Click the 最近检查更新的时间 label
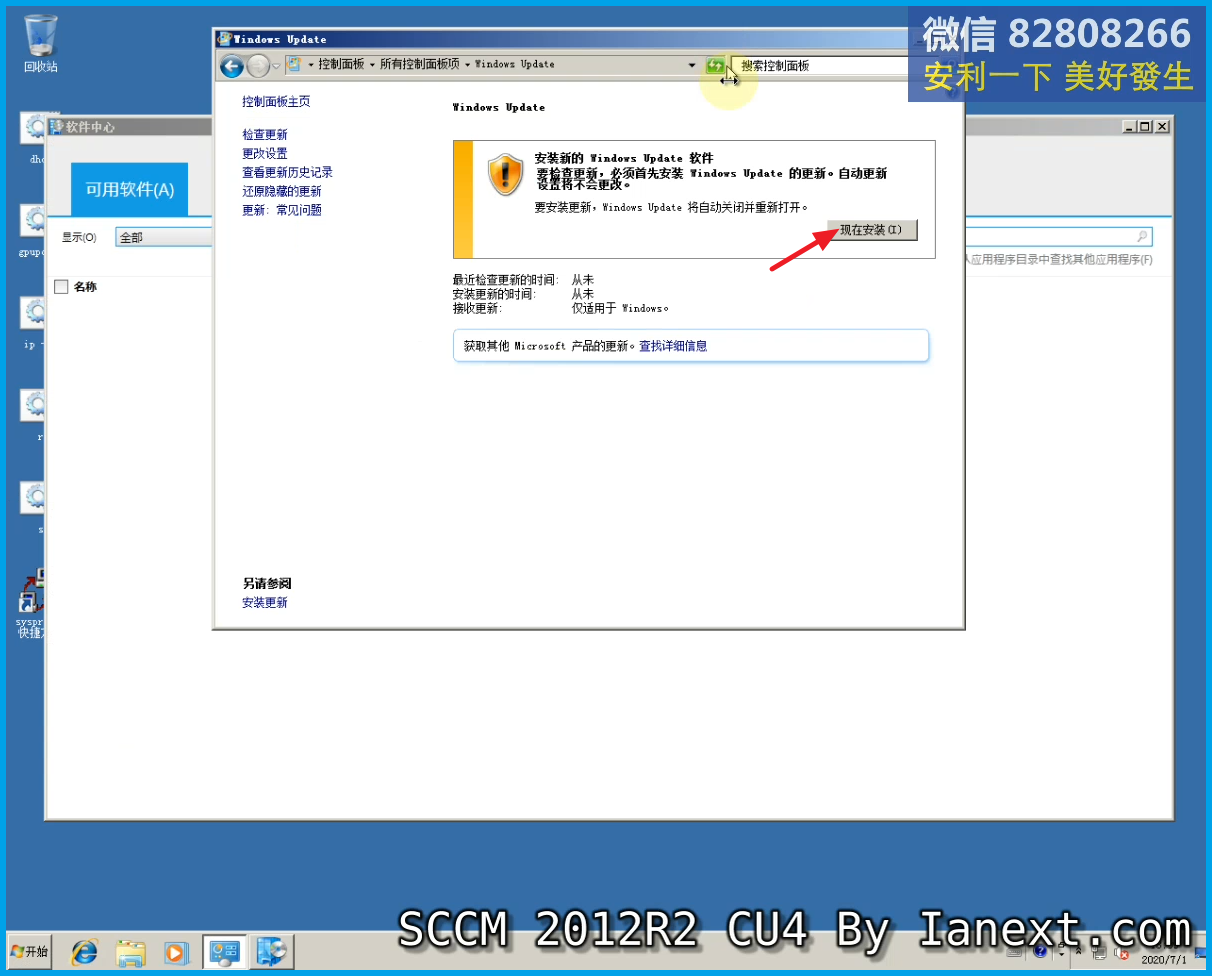 [x=506, y=280]
